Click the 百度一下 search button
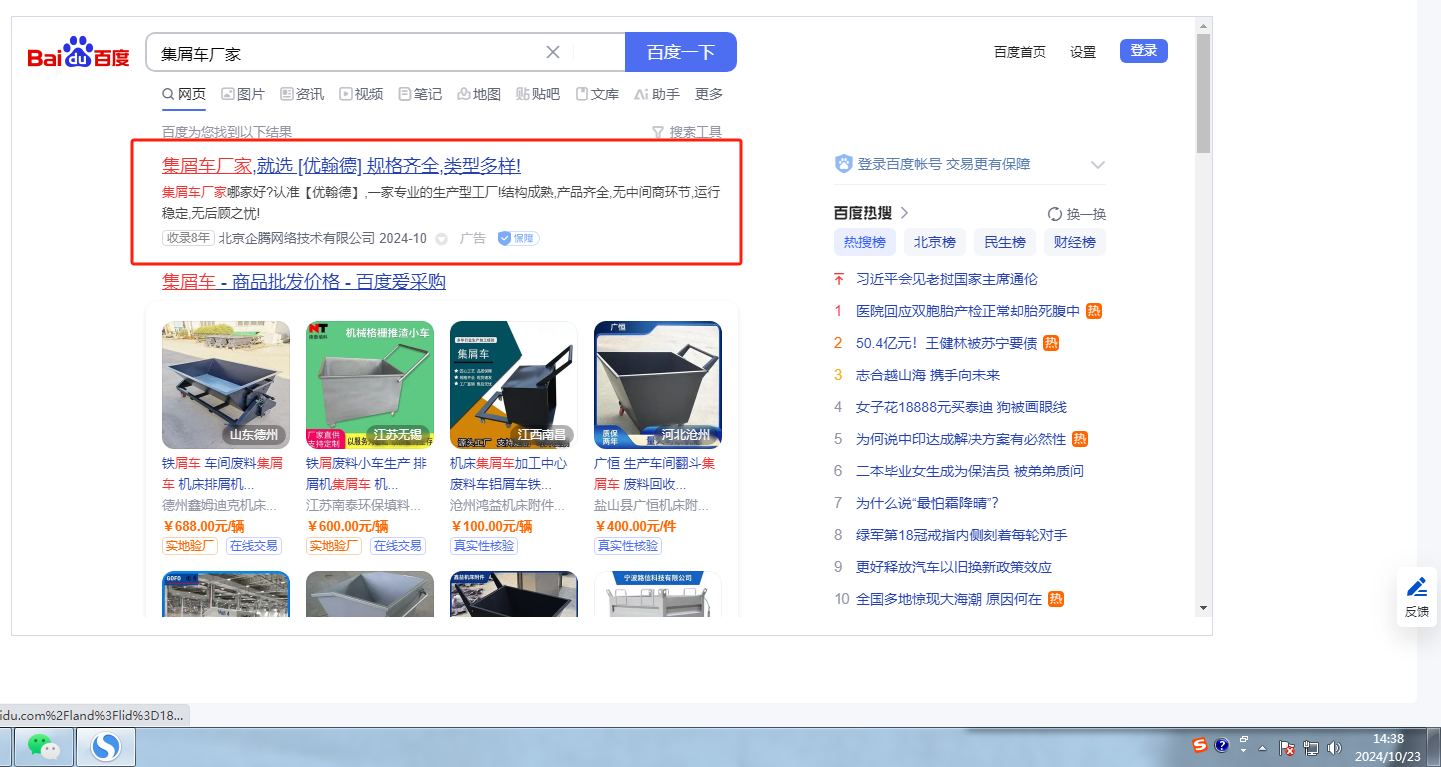Screen dimensions: 1441x767 tap(681, 52)
